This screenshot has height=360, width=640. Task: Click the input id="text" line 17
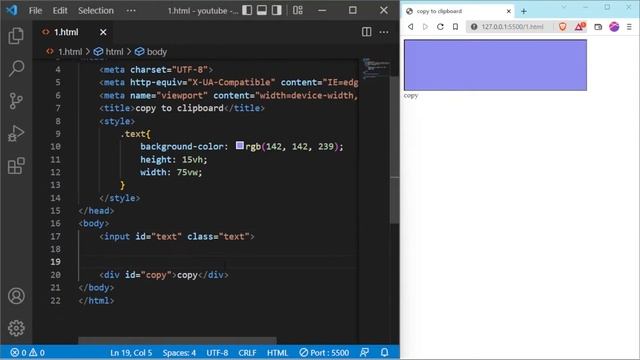tap(177, 236)
